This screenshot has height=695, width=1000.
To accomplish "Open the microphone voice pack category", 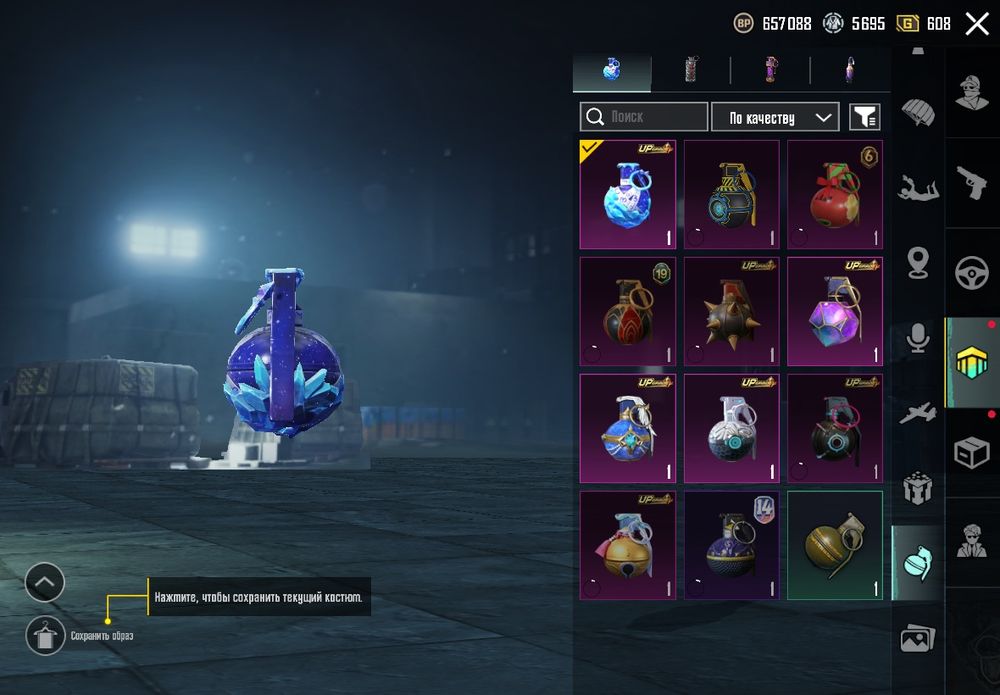I will 918,337.
